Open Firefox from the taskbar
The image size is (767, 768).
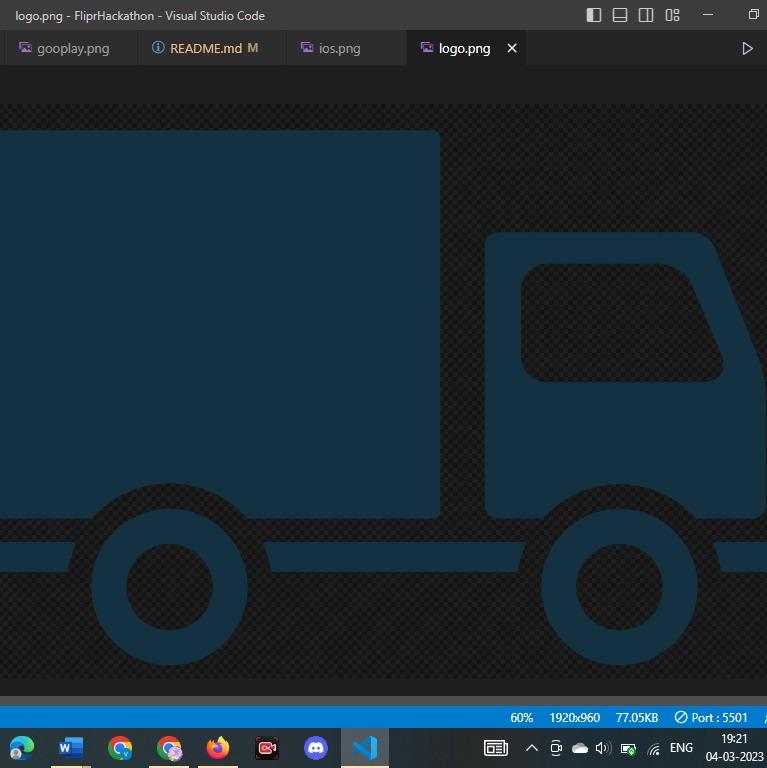coord(218,748)
